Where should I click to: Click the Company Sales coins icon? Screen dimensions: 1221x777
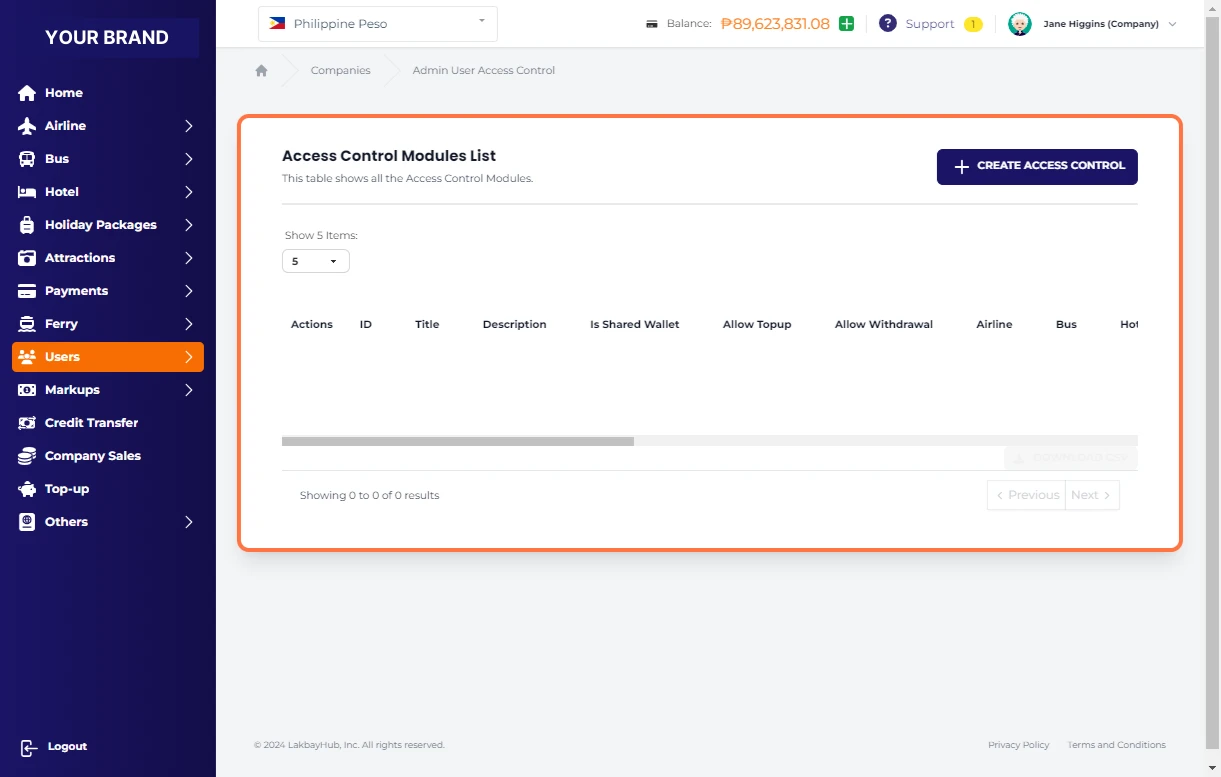pos(27,456)
